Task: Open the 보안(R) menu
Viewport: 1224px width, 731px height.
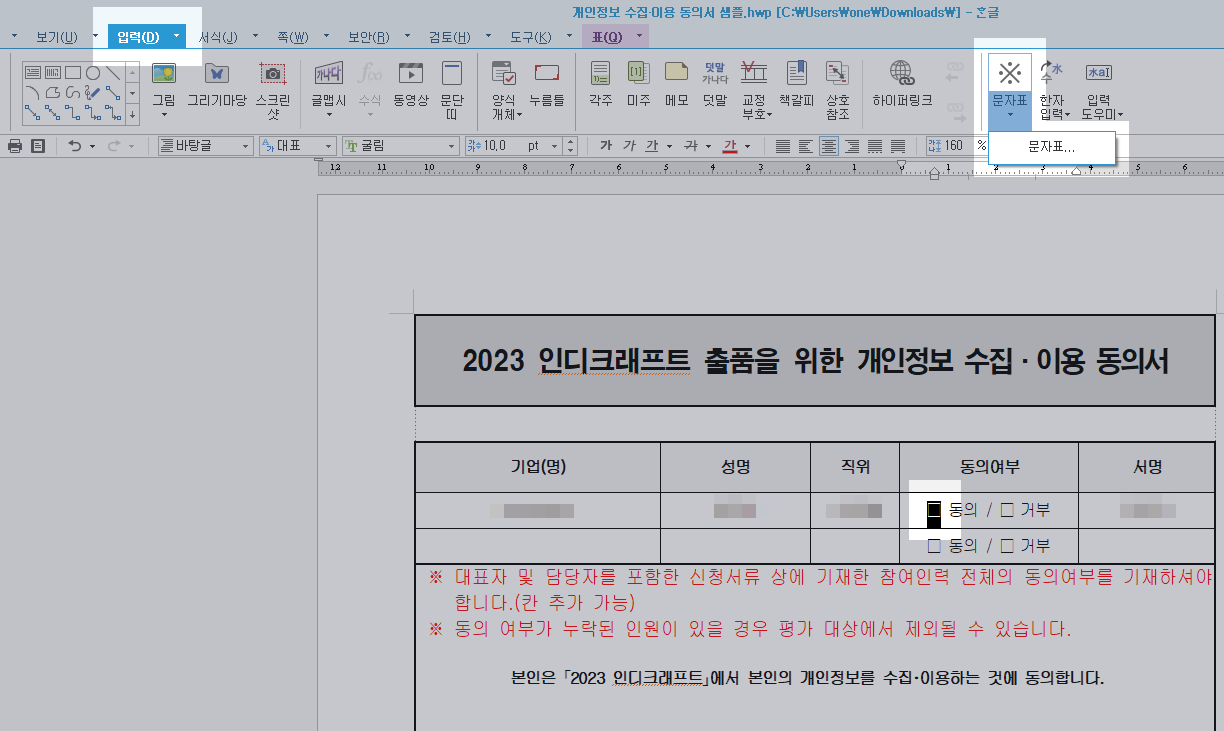Action: coord(368,37)
